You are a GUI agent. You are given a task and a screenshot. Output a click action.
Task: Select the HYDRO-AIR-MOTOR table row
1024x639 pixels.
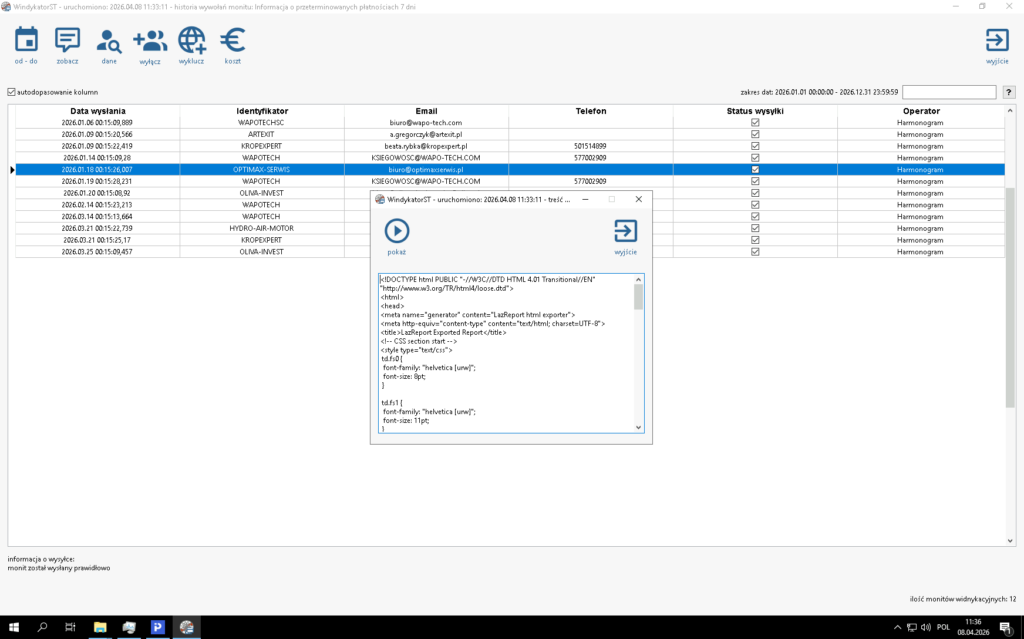tap(262, 228)
